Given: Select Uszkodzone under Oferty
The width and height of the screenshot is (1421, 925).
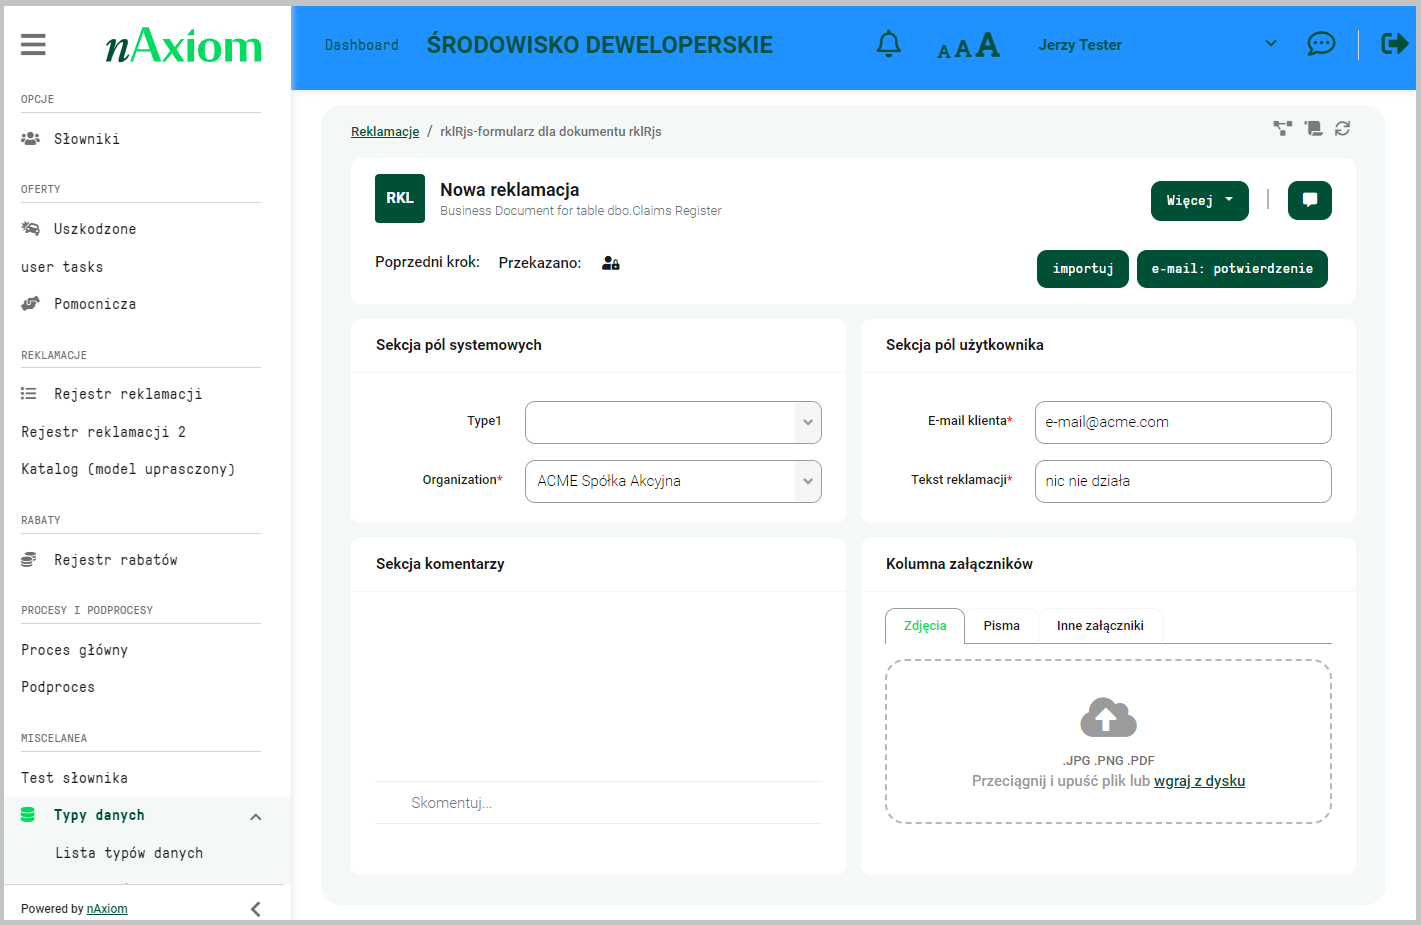Looking at the screenshot, I should click(x=96, y=228).
